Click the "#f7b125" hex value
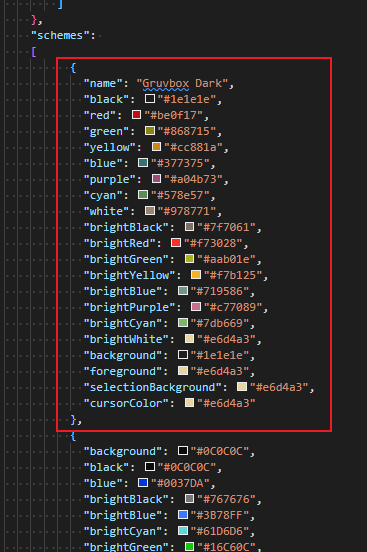 (233, 275)
